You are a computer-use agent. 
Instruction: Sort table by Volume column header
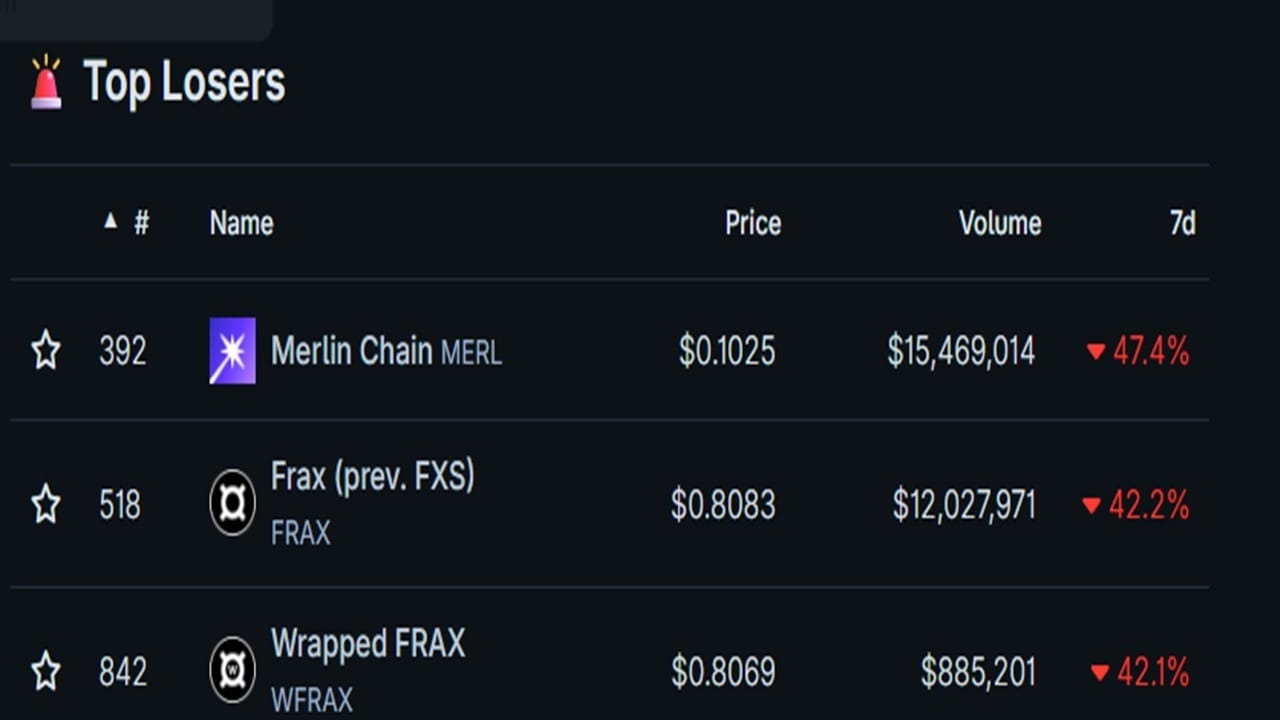(1000, 222)
